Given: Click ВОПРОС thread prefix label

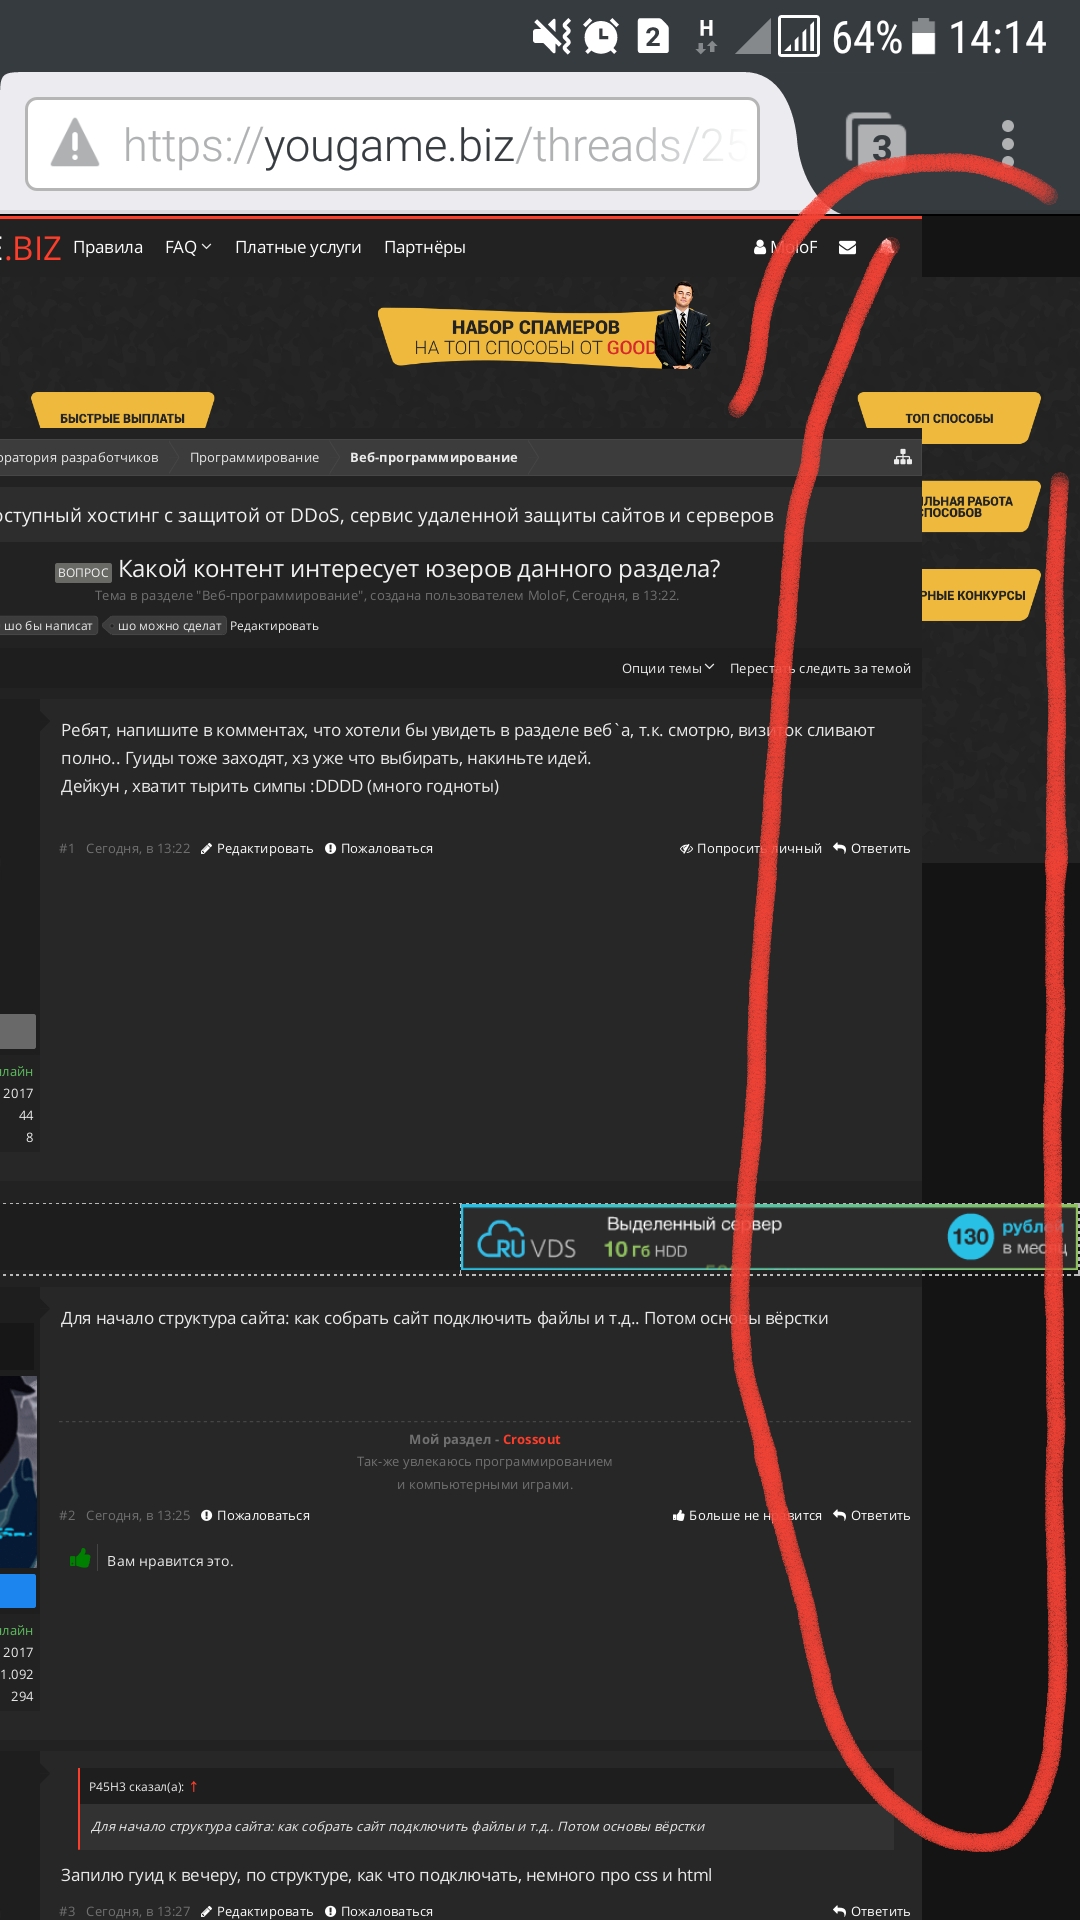Looking at the screenshot, I should (83, 572).
